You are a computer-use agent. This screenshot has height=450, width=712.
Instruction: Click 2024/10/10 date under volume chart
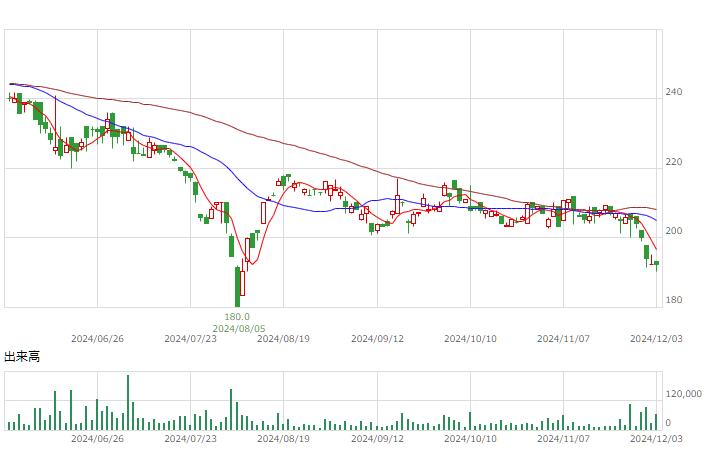470,439
